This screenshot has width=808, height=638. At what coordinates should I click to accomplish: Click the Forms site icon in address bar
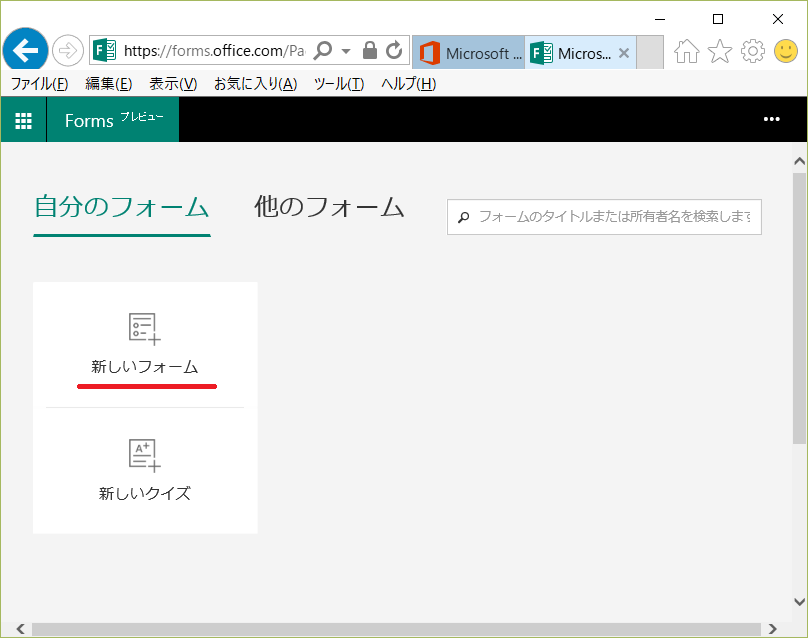[104, 51]
